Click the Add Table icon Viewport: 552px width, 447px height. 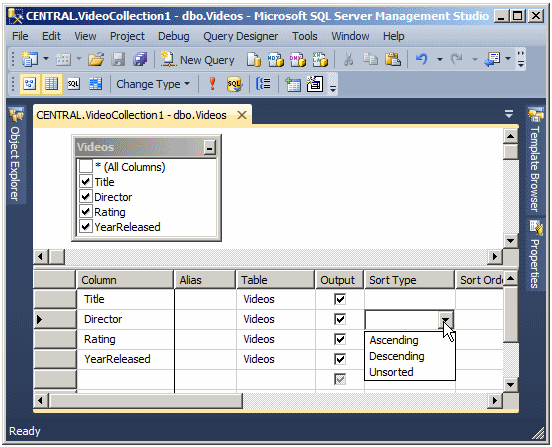click(x=293, y=84)
